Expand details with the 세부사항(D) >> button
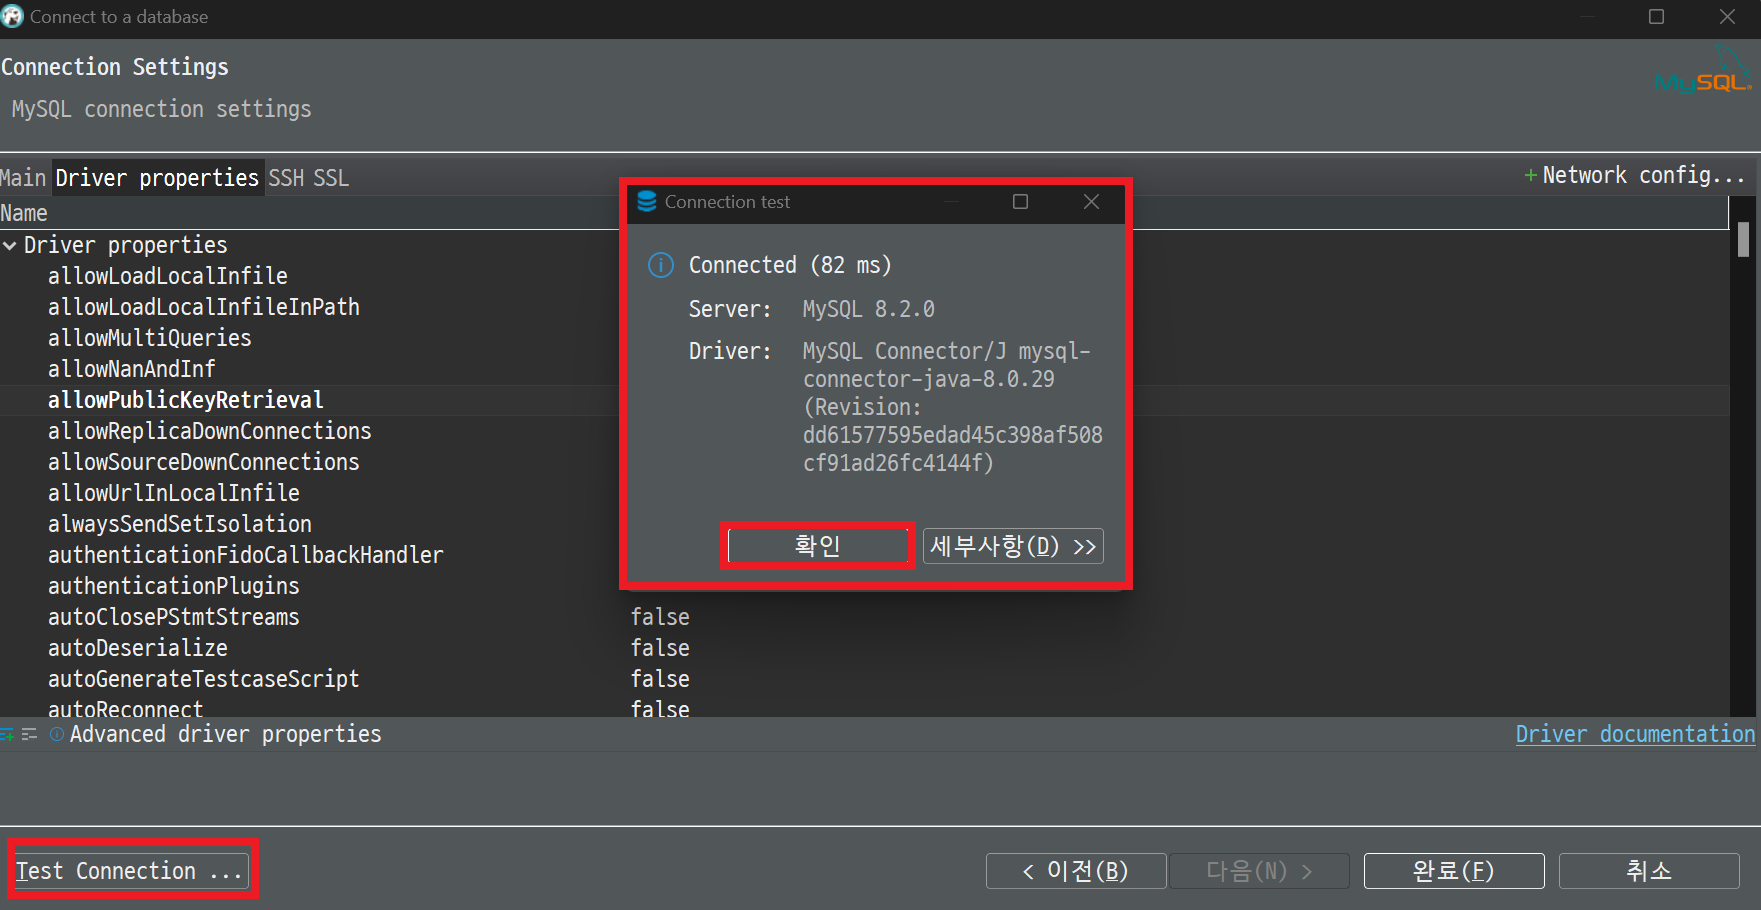The width and height of the screenshot is (1761, 910). coord(1013,546)
